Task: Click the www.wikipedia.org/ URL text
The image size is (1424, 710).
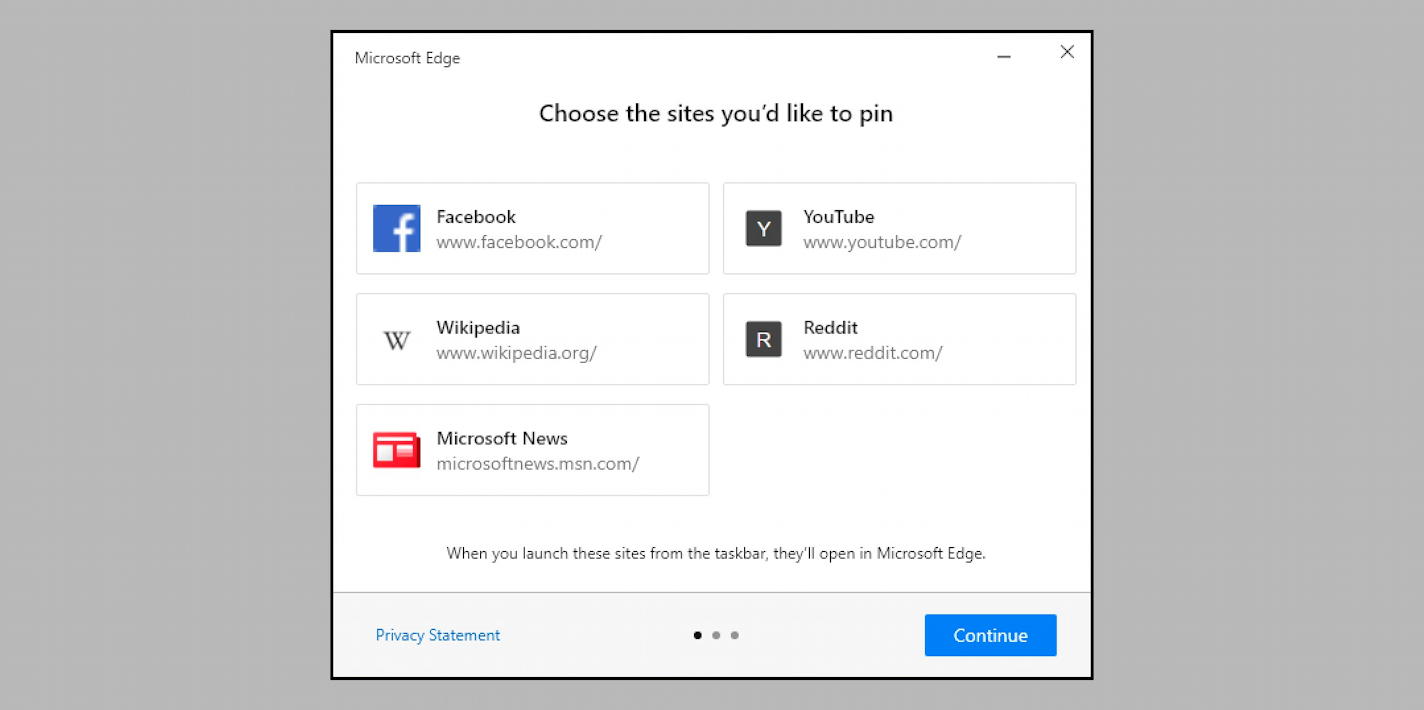Action: (516, 353)
